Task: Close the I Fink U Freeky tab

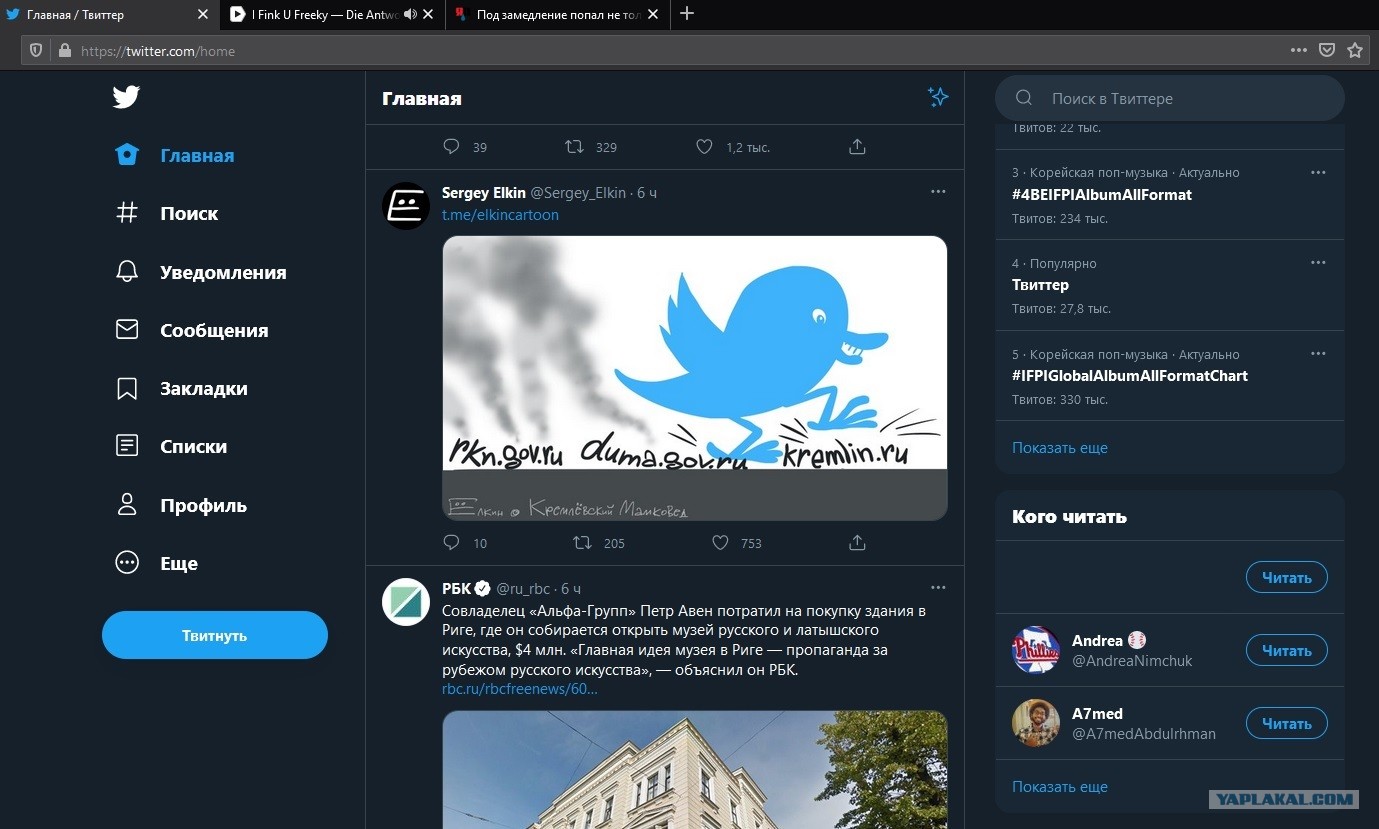Action: tap(428, 15)
